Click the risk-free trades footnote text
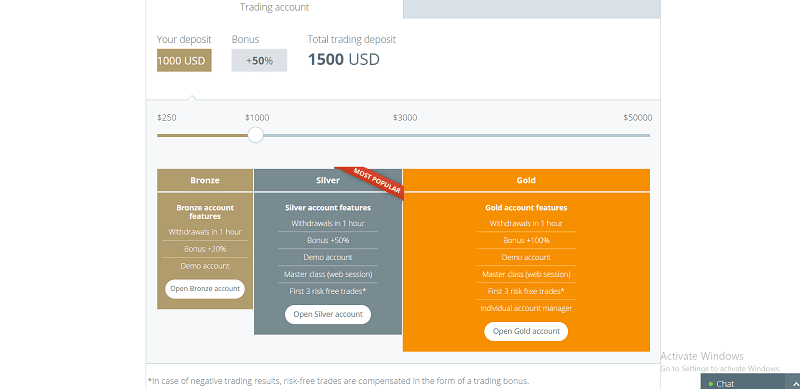The height and width of the screenshot is (389, 800). (338, 381)
